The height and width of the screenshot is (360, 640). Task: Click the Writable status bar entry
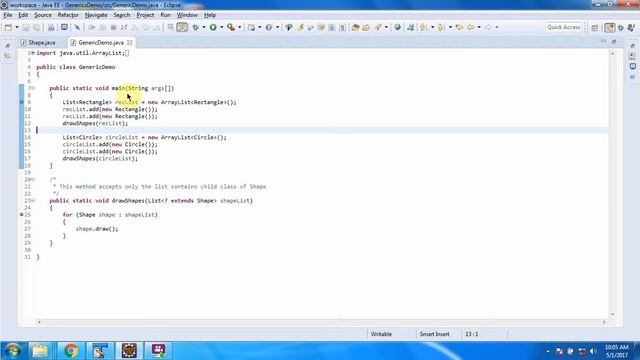[x=381, y=334]
